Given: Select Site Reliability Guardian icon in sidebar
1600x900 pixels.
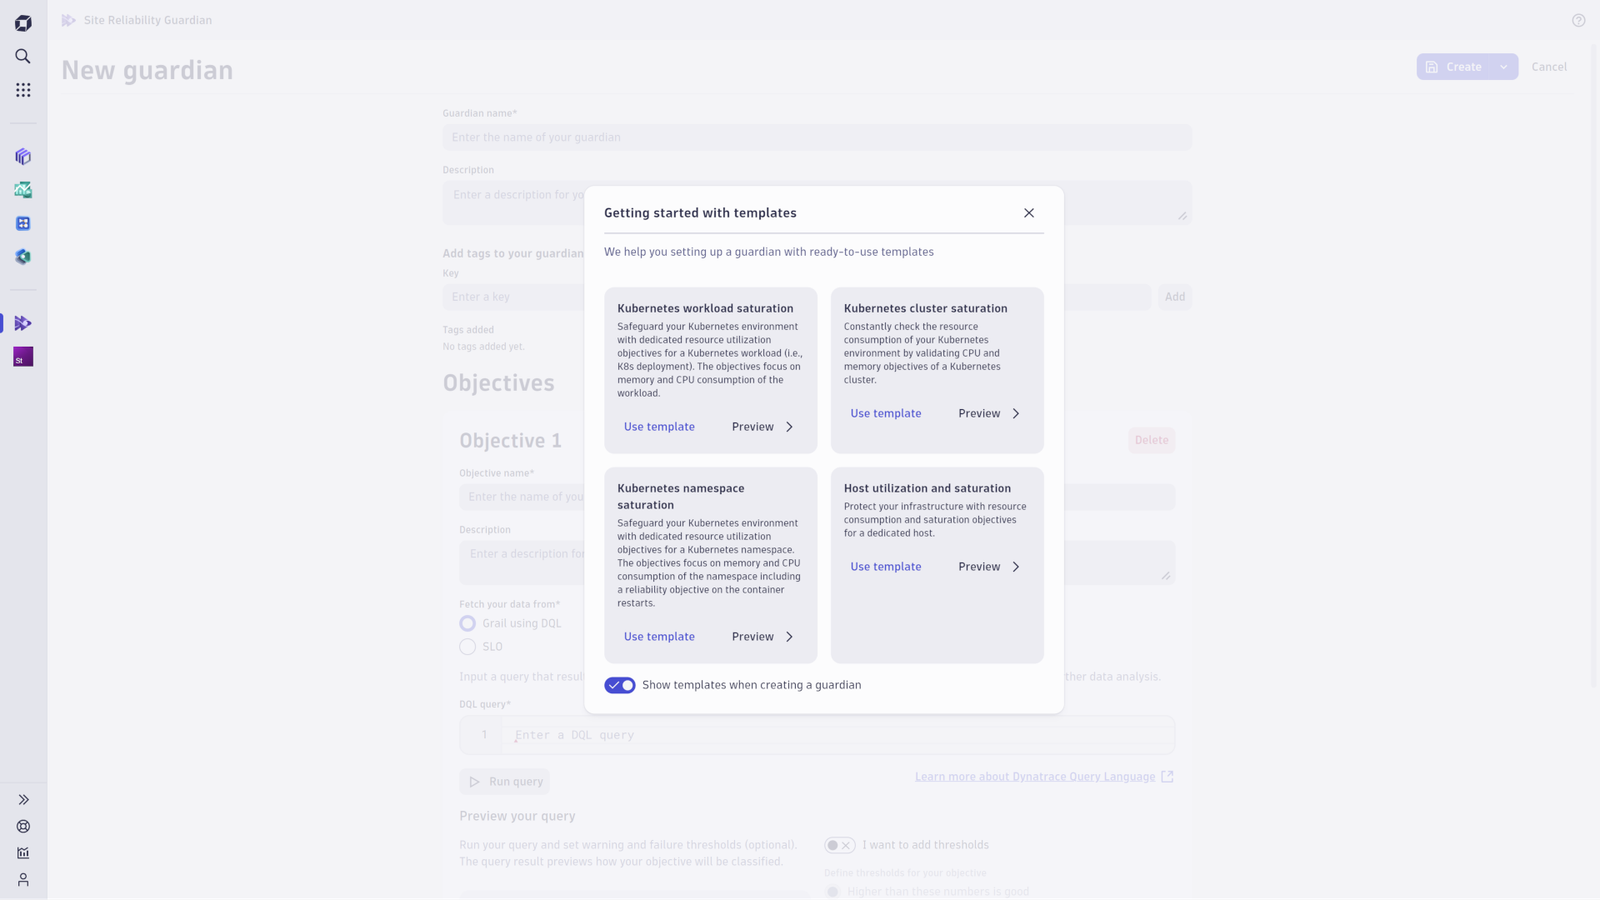Looking at the screenshot, I should pyautogui.click(x=23, y=323).
